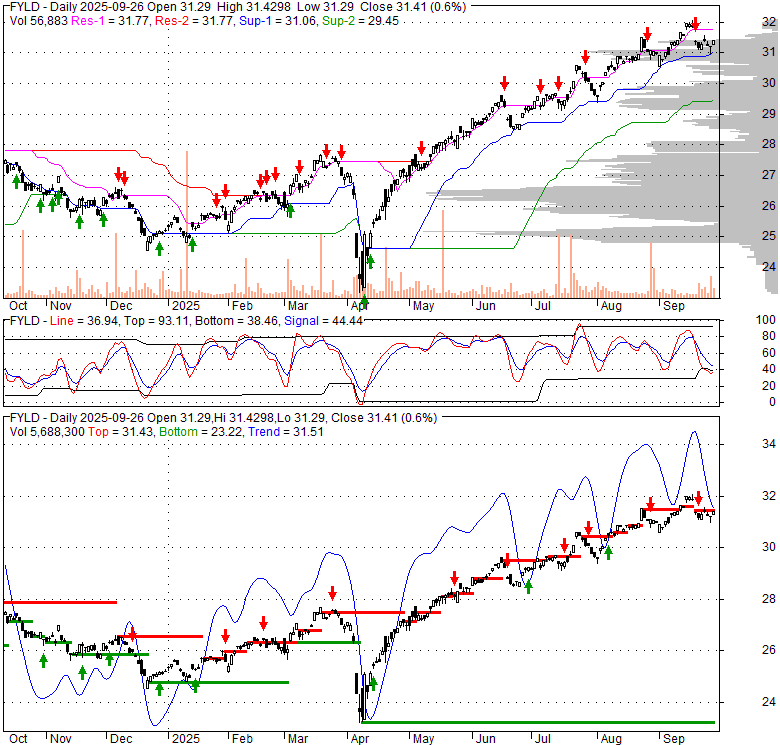Click the '32' price label on the top chart axis
The height and width of the screenshot is (745, 780).
[x=769, y=21]
